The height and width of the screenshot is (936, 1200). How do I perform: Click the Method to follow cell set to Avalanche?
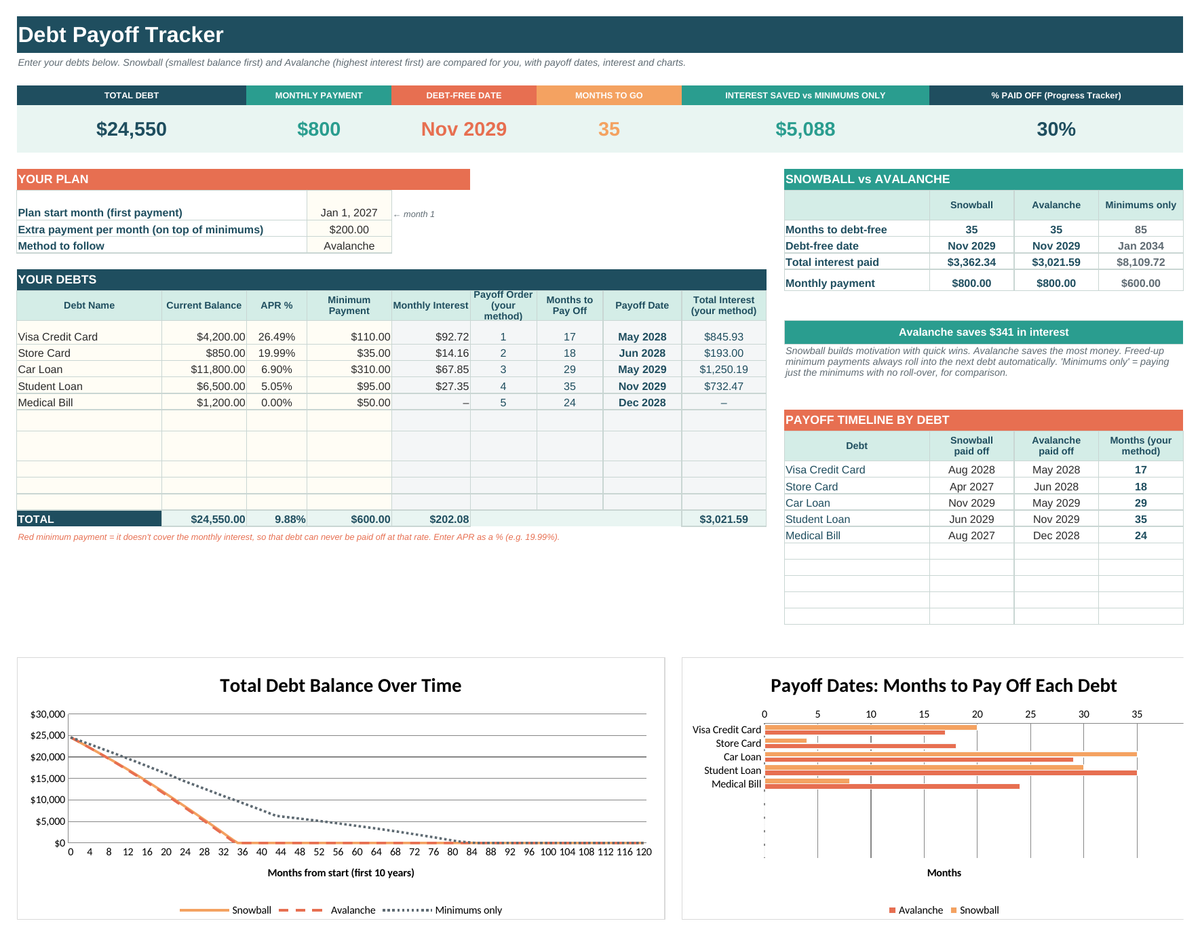click(x=349, y=245)
